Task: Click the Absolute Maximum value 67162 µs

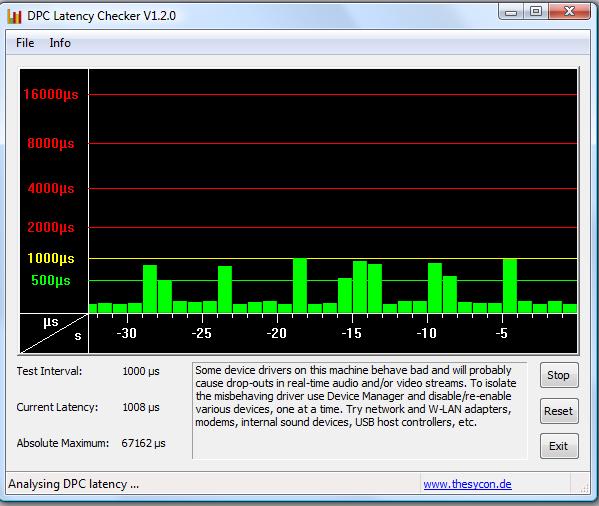Action: 143,443
